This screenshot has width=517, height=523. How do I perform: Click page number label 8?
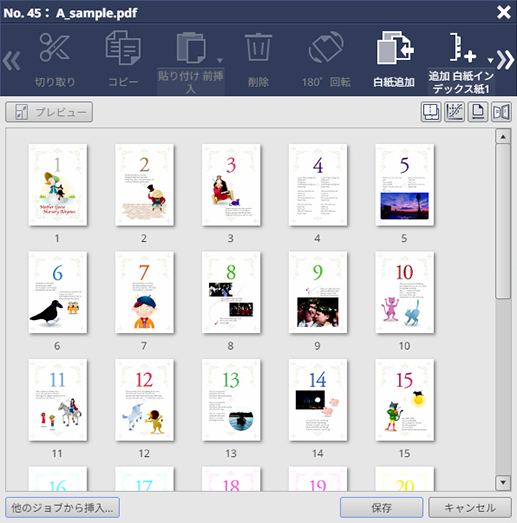pos(230,346)
